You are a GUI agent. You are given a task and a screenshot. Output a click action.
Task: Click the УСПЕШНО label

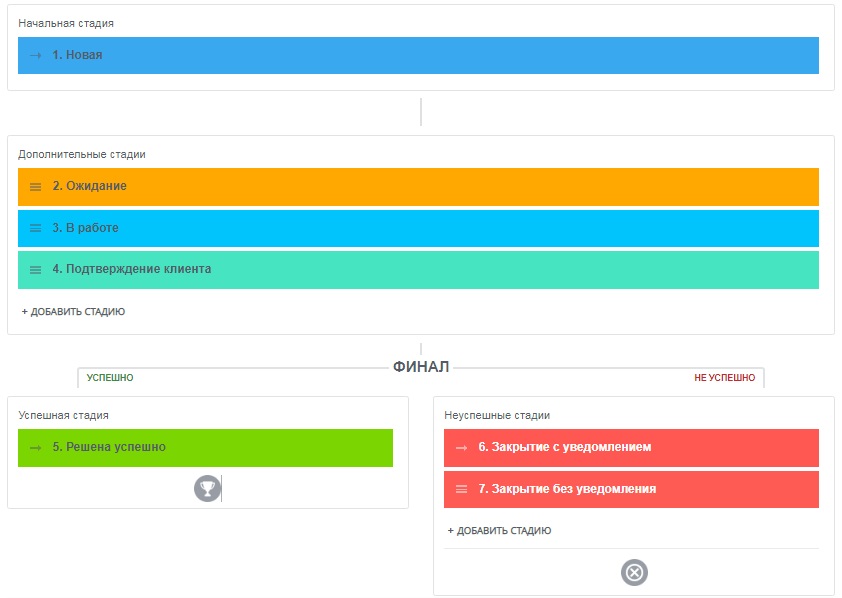point(110,377)
